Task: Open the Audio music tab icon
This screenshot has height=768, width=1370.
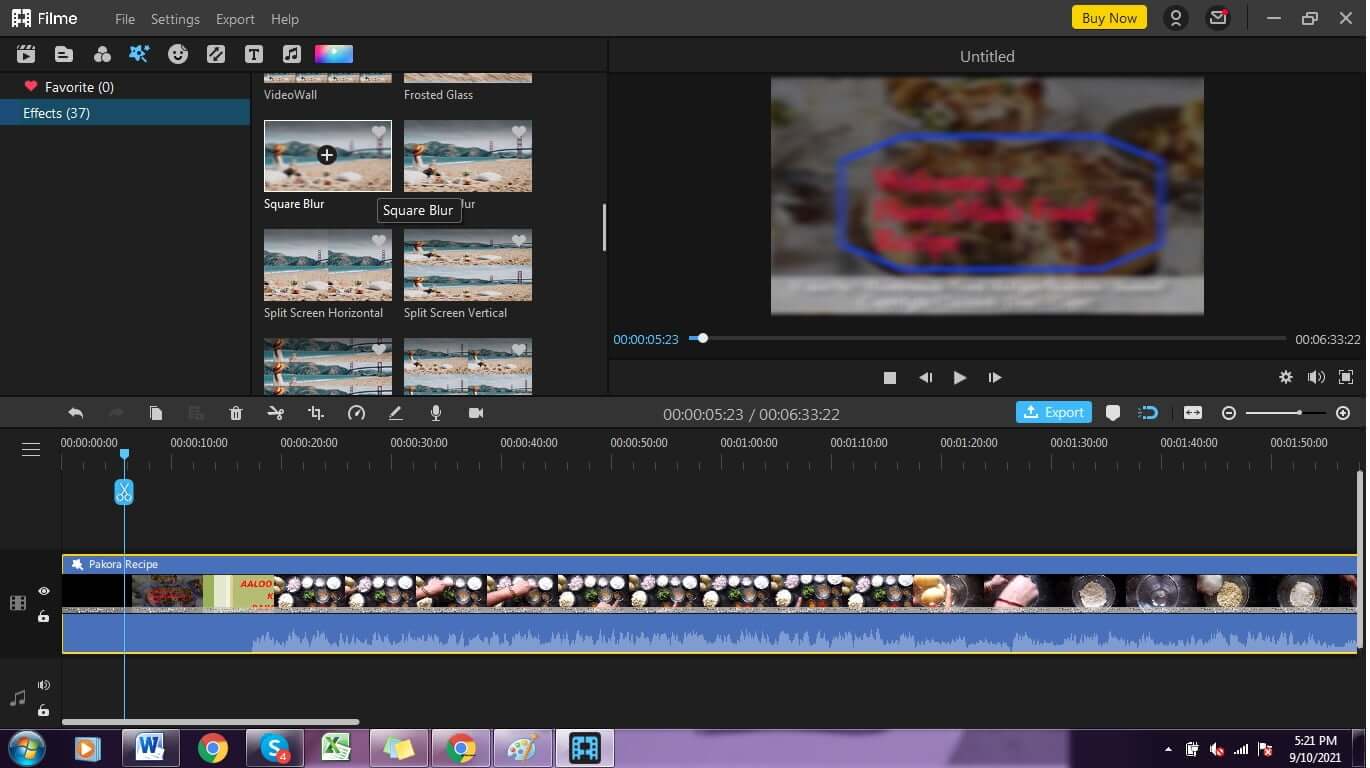Action: (x=291, y=54)
